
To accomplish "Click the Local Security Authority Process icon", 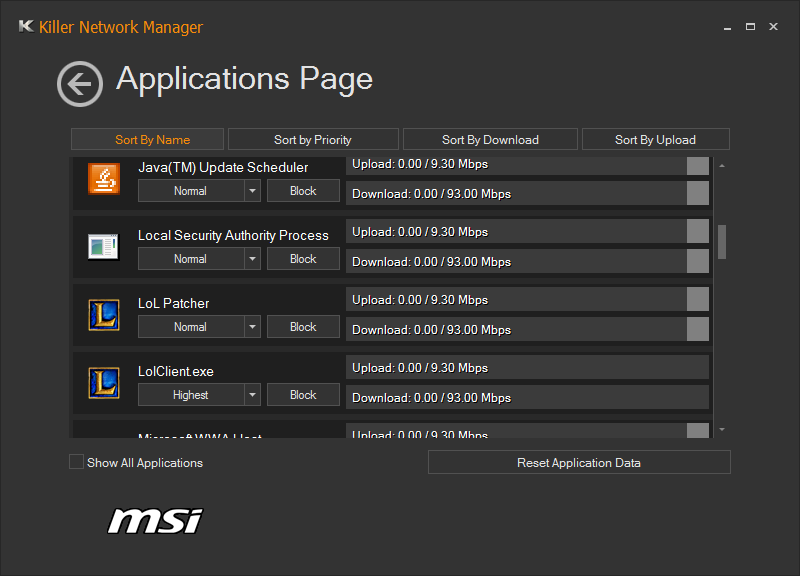I will pyautogui.click(x=103, y=247).
